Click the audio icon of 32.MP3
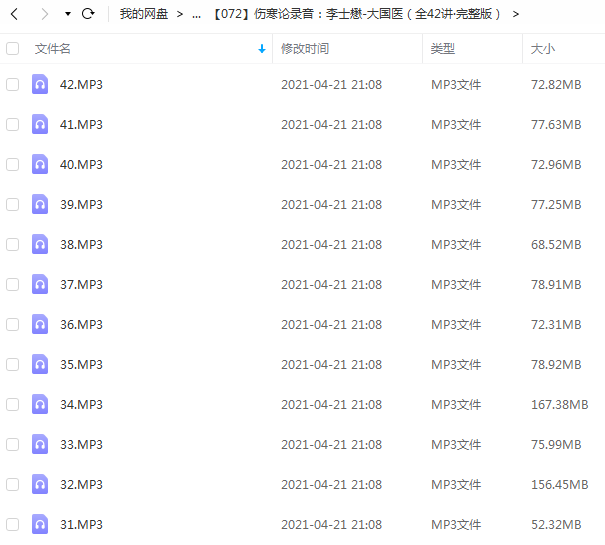The height and width of the screenshot is (545, 605). tap(40, 484)
